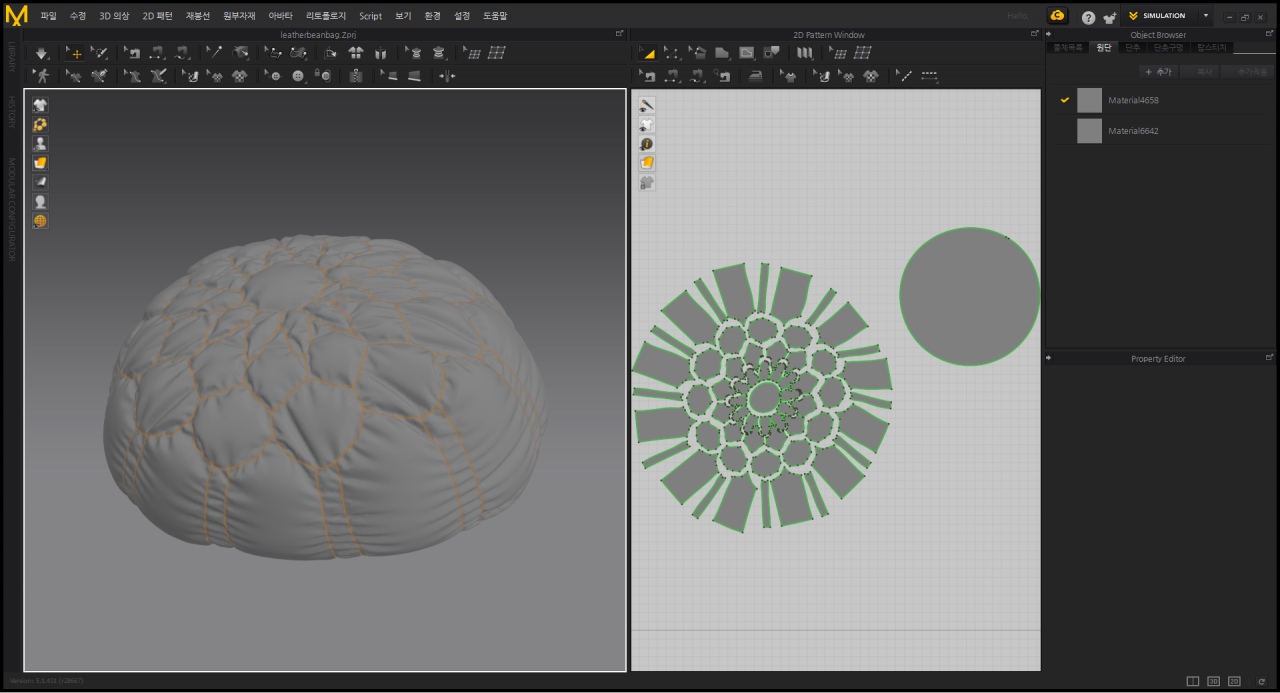Click the steam iron icon in 2D toolbar
Image resolution: width=1280 pixels, height=693 pixels.
click(x=756, y=76)
